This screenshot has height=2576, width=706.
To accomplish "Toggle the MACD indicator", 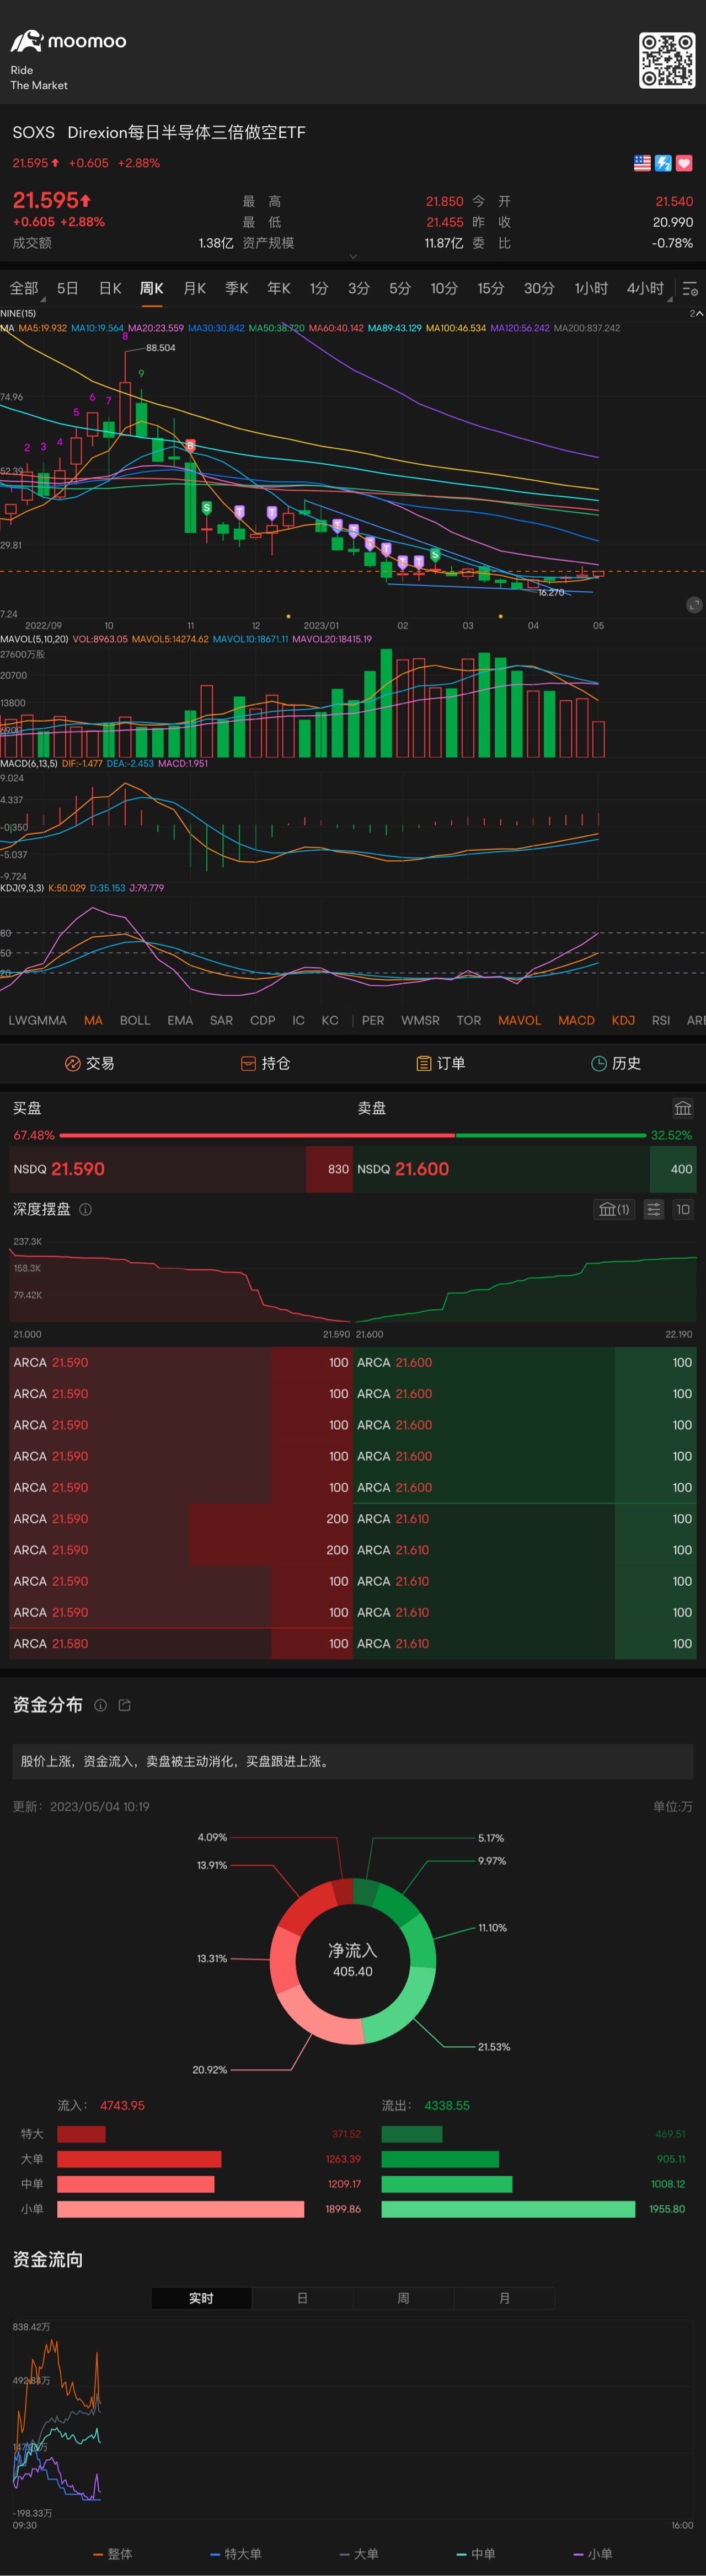I will pos(576,1020).
